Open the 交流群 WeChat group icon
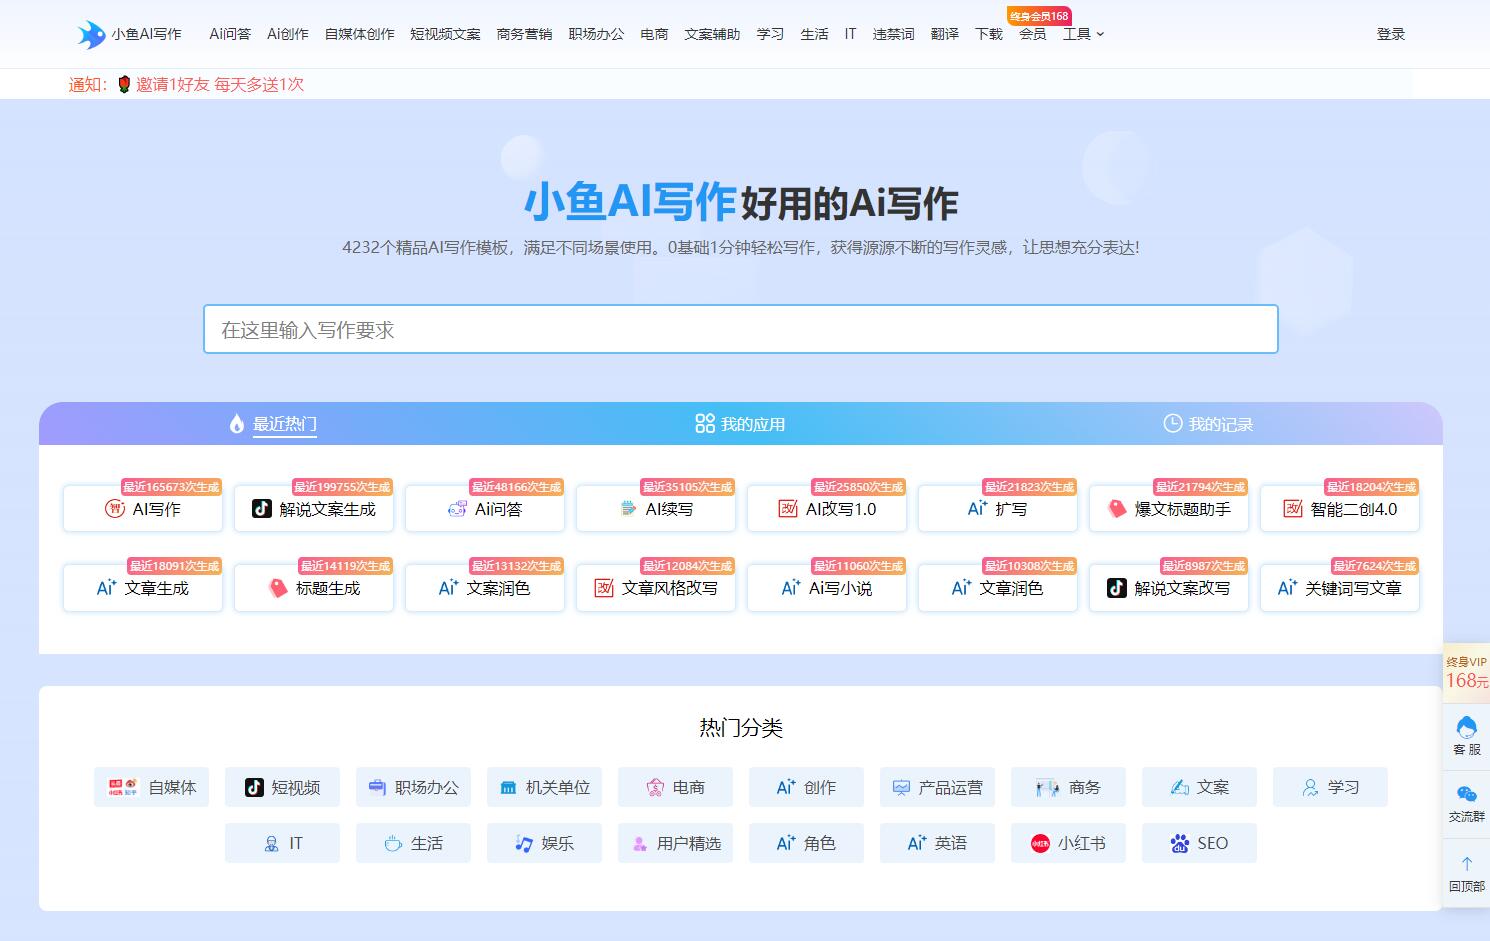This screenshot has height=941, width=1490. (1466, 803)
